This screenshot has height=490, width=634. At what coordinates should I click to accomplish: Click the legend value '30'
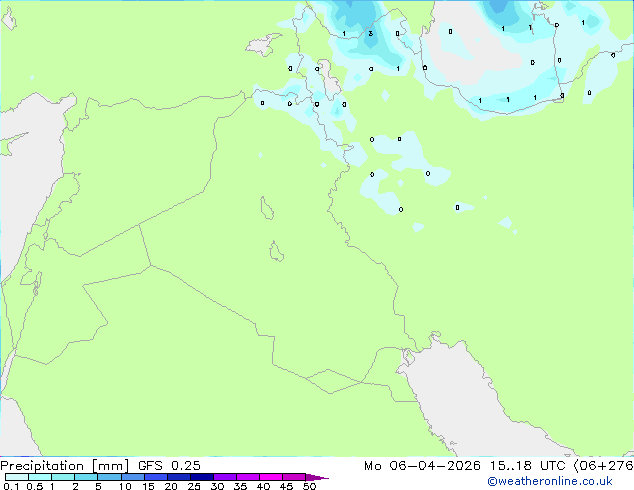click(217, 486)
